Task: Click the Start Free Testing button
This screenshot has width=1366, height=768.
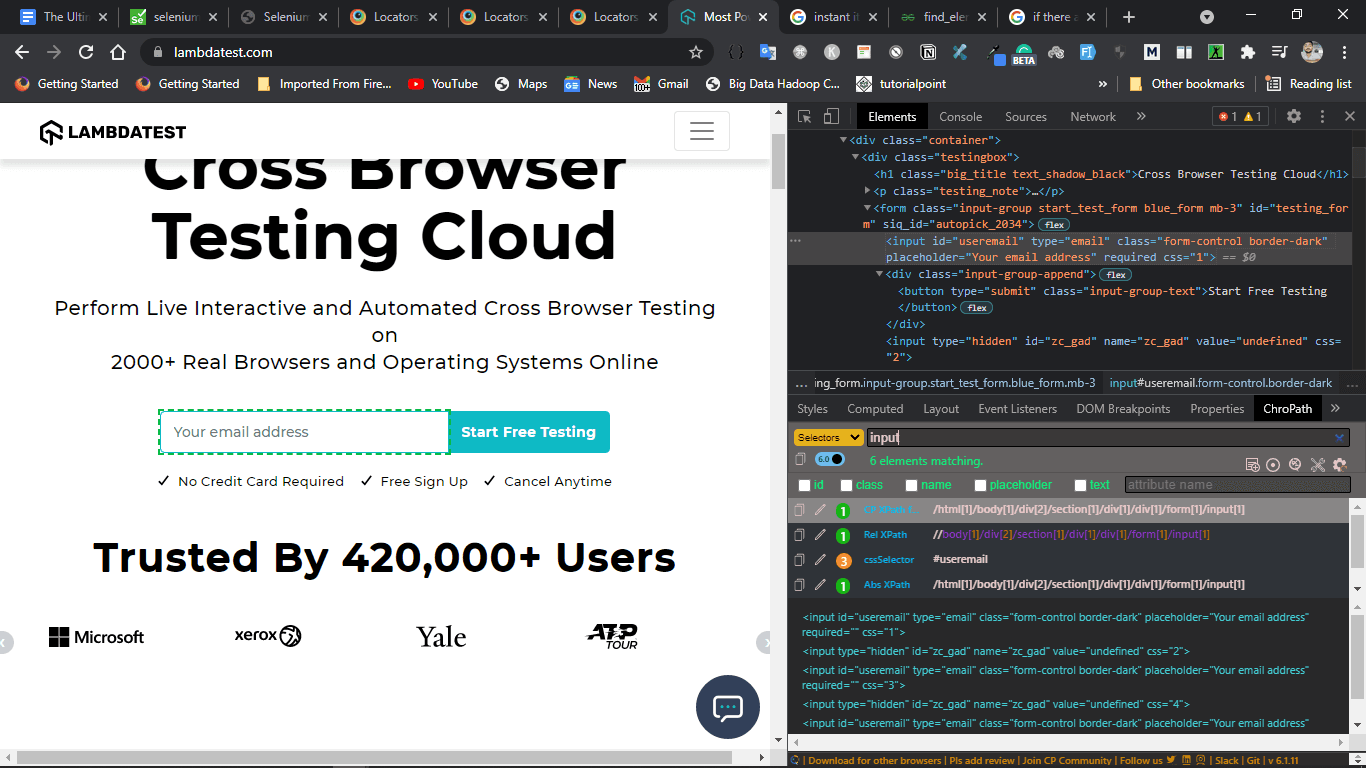Action: click(x=529, y=431)
